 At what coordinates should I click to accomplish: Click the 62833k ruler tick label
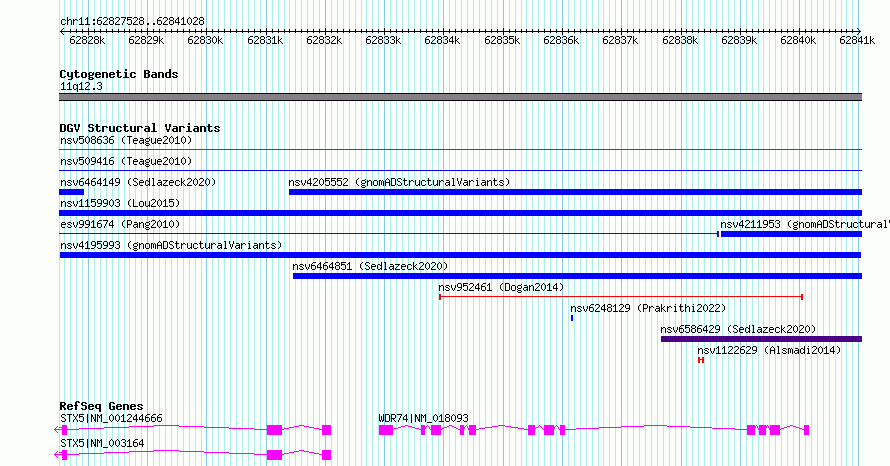pyautogui.click(x=383, y=40)
